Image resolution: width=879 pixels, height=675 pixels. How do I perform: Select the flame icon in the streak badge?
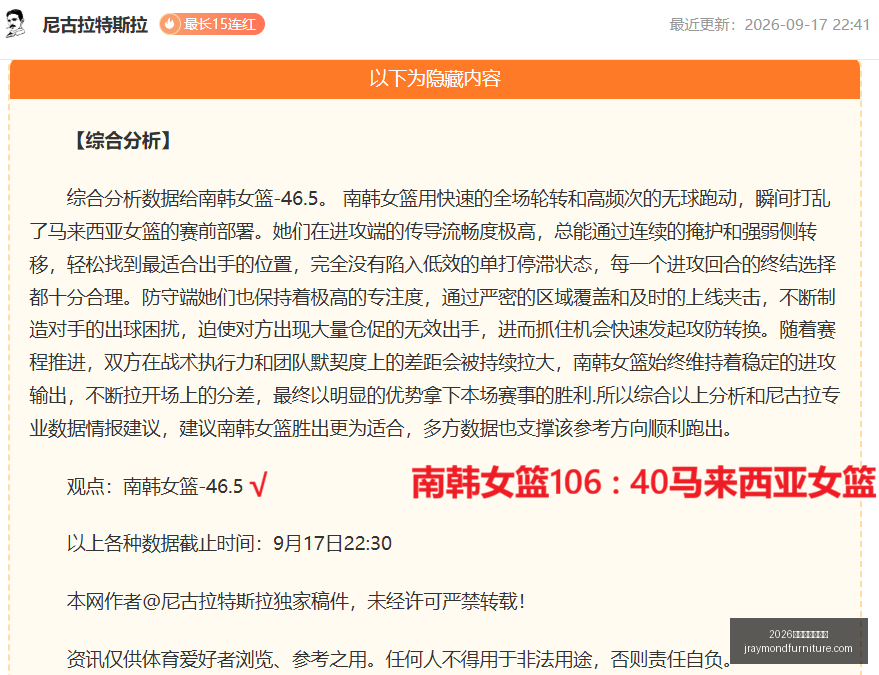coord(170,24)
